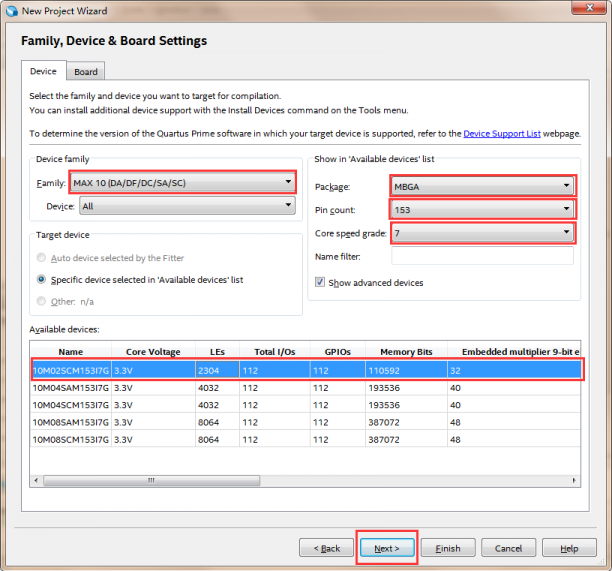The image size is (612, 571).
Task: Open the Family dropdown showing MAX 10
Action: pos(183,183)
